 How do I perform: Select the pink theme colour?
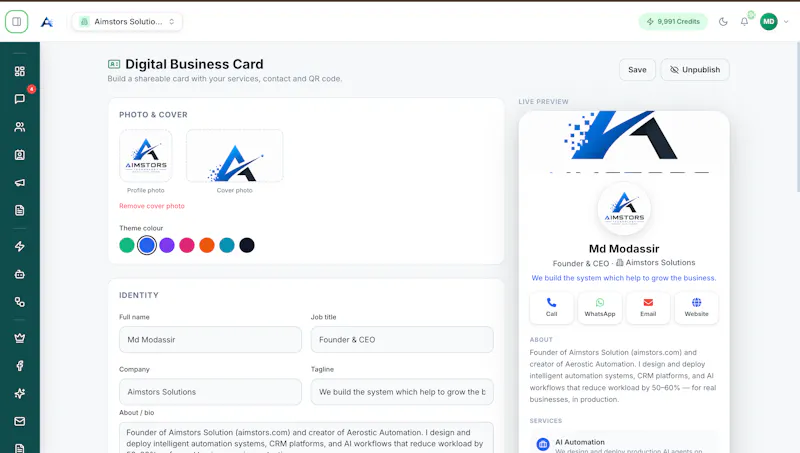point(187,245)
